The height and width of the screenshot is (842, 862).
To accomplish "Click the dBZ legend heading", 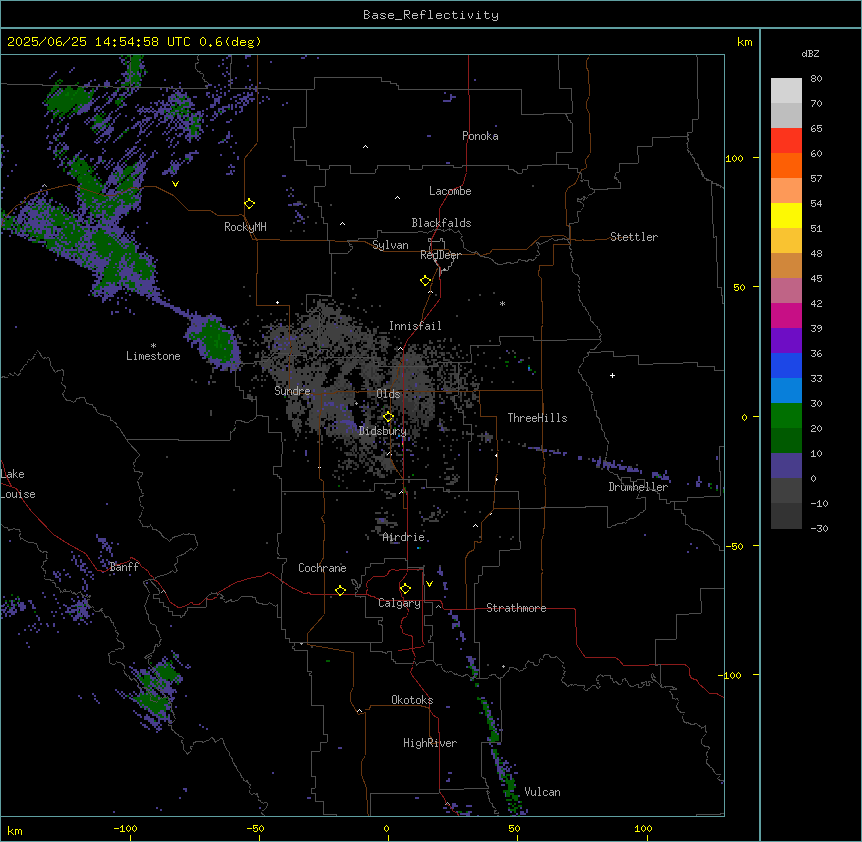I will click(x=810, y=53).
